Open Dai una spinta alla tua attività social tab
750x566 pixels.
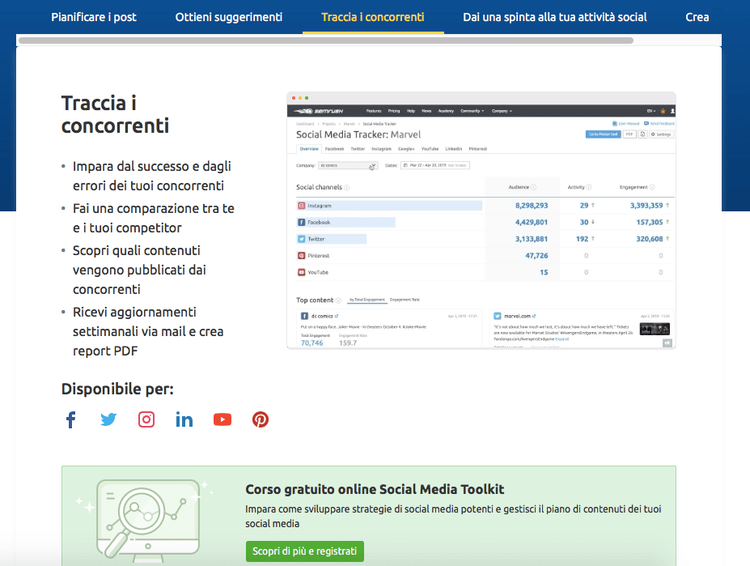coord(555,17)
